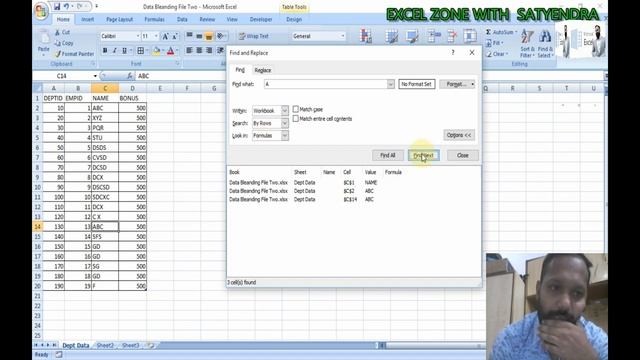The image size is (640, 360).
Task: Set top vertical alignment
Action: coord(189,36)
